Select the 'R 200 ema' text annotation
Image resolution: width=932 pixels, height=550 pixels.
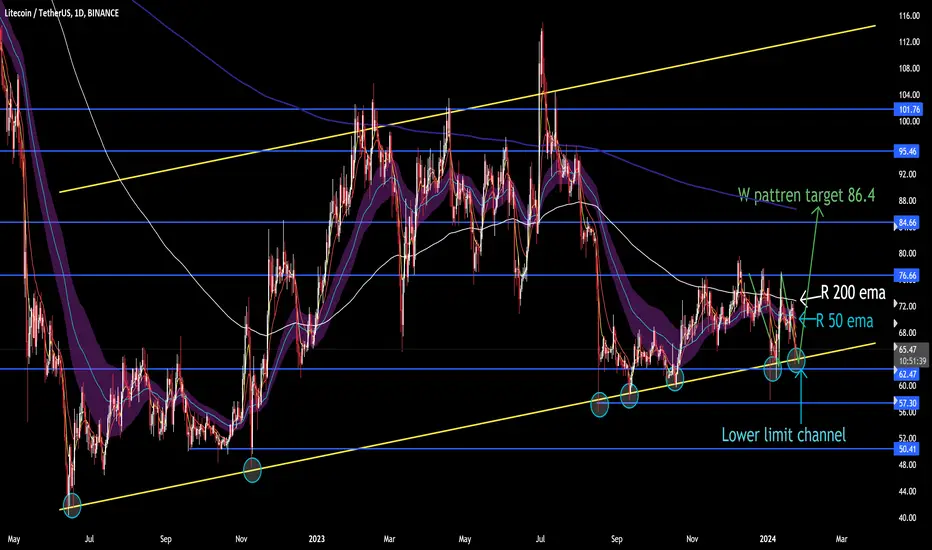tap(853, 293)
